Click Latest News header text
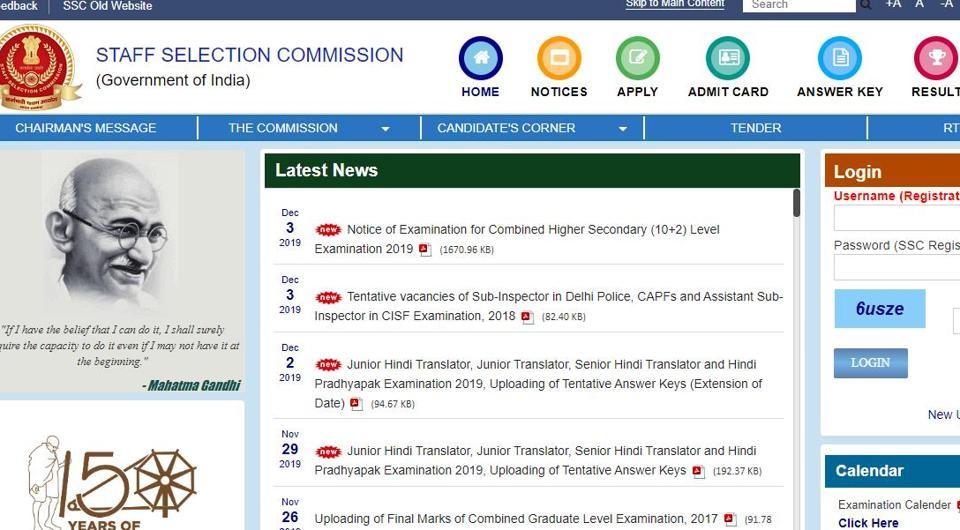The width and height of the screenshot is (960, 530). [326, 170]
